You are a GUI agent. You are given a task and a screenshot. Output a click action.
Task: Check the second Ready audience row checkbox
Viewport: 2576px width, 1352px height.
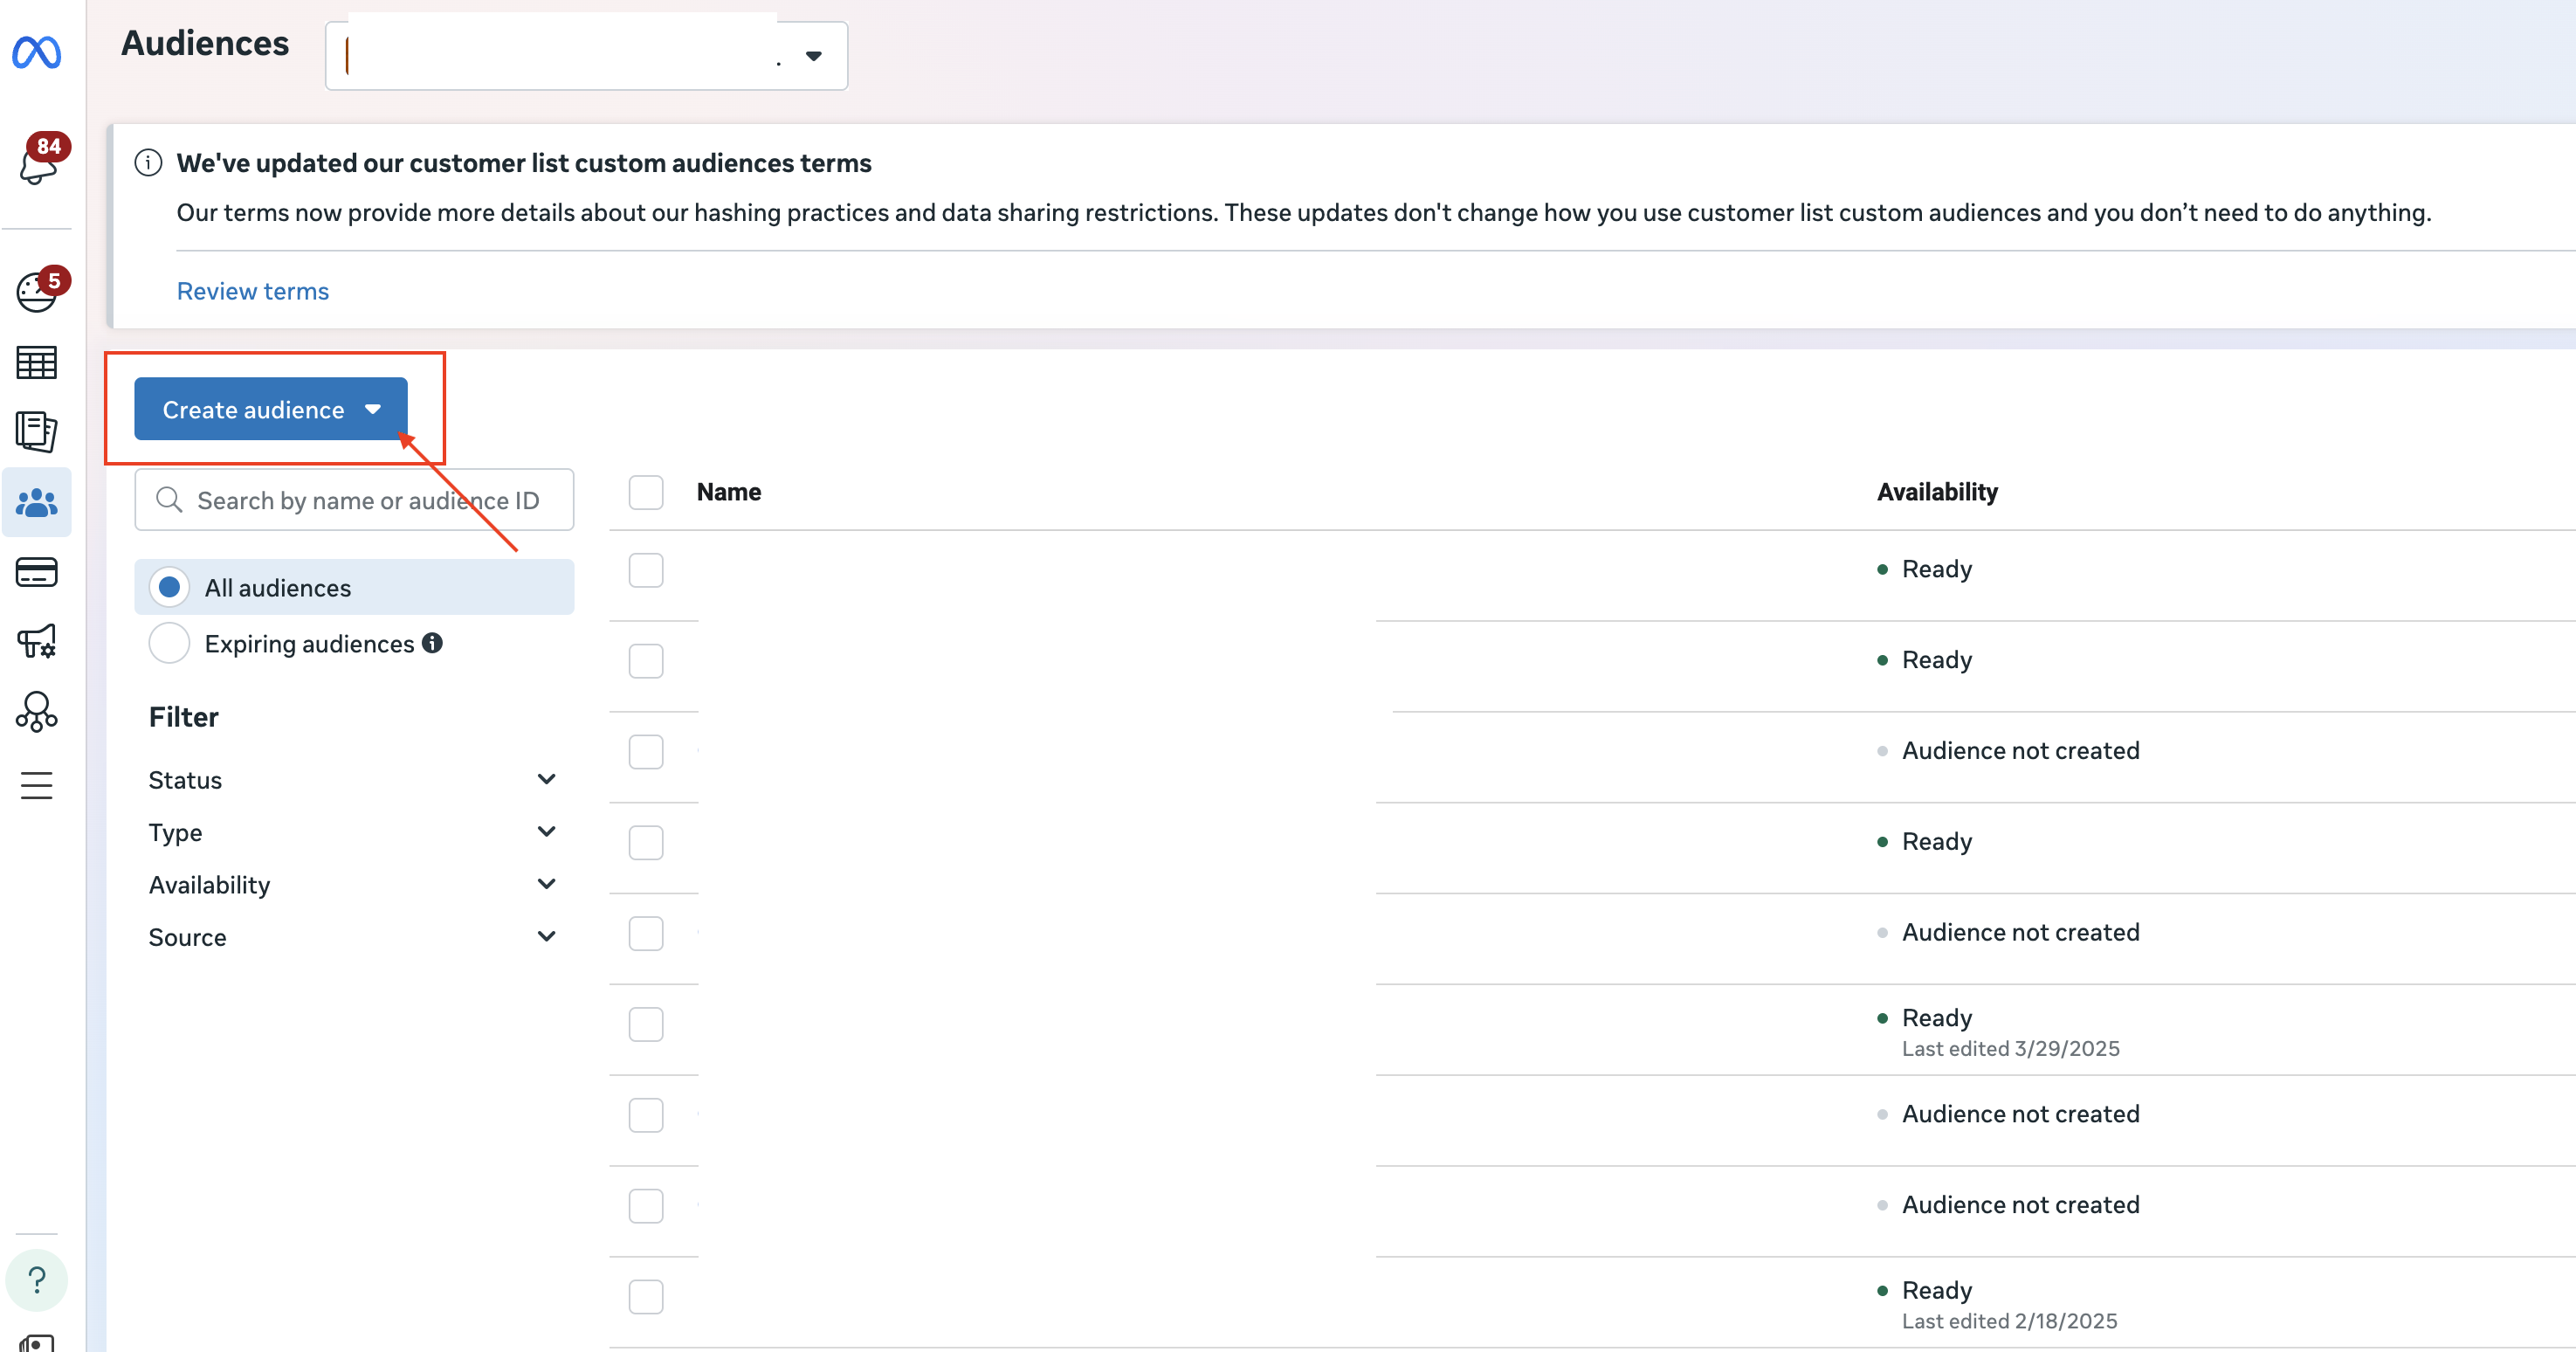pyautogui.click(x=646, y=661)
